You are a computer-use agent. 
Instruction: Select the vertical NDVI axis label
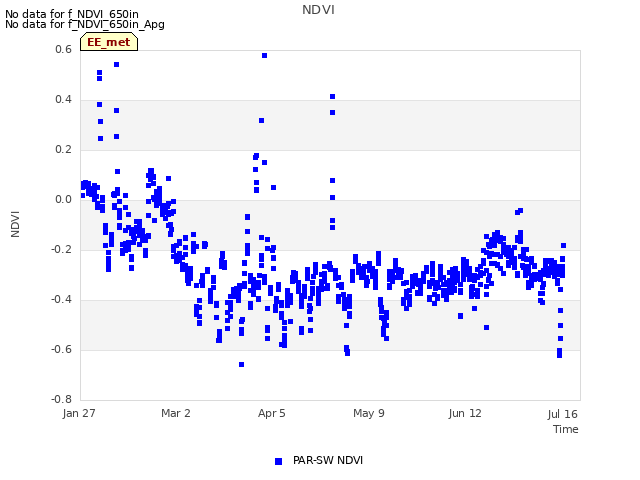pos(16,224)
